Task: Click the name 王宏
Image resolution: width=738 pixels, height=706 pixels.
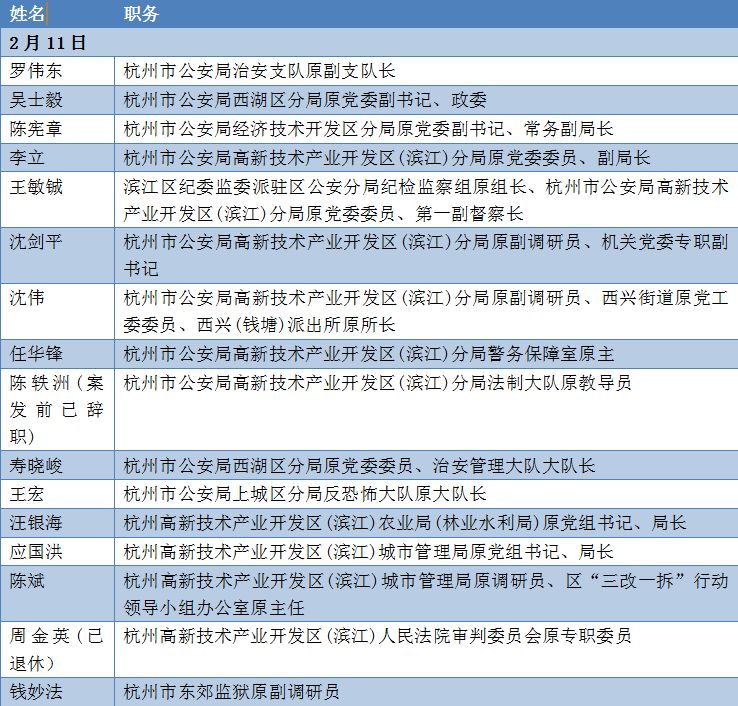Action: pyautogui.click(x=27, y=494)
